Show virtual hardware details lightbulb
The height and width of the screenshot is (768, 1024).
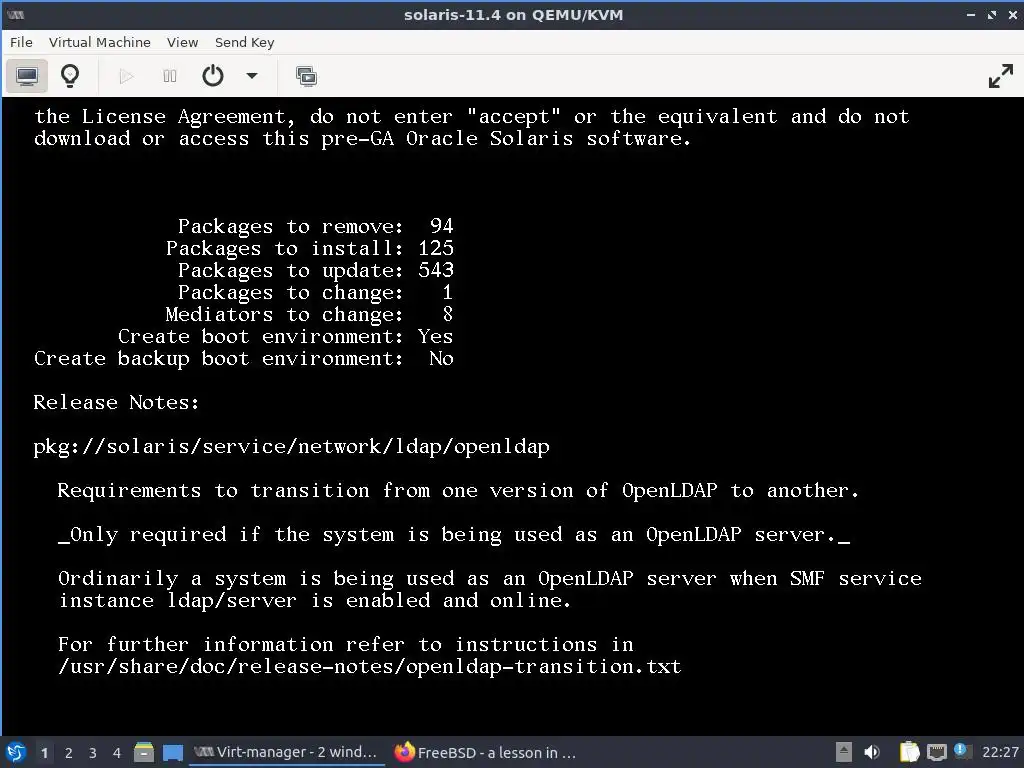coord(70,76)
